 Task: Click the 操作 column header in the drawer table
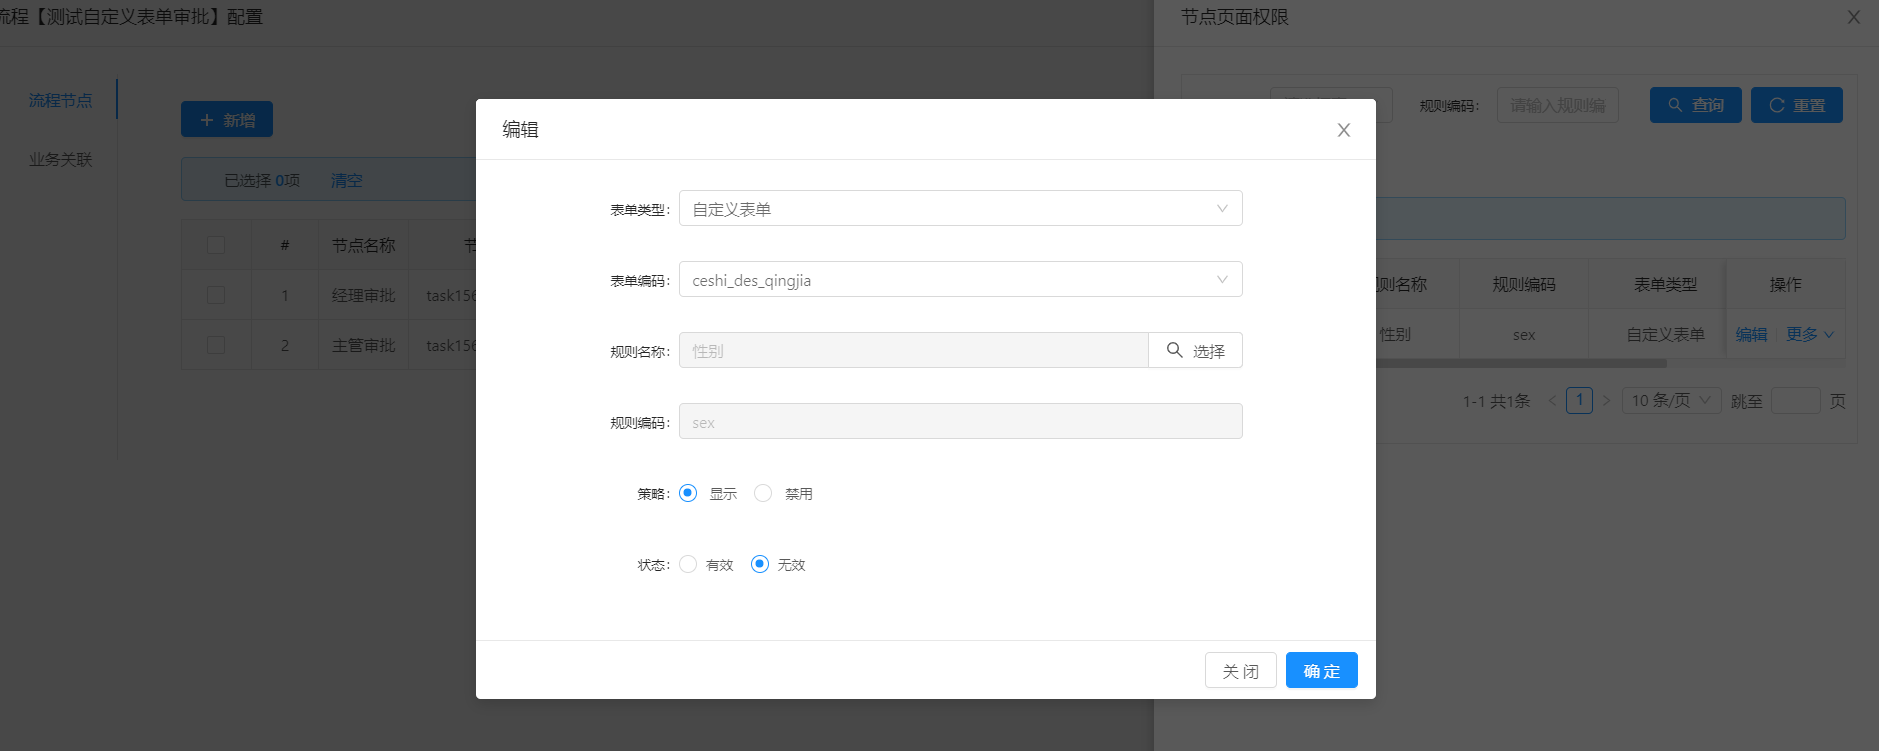pos(1785,284)
